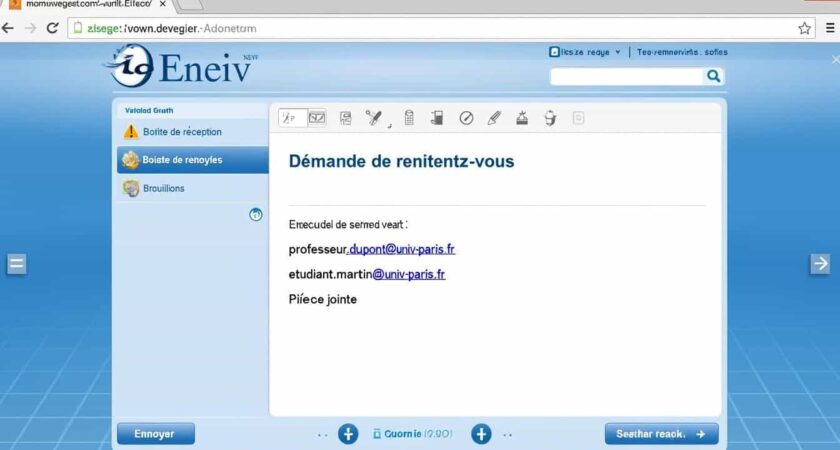Open the lcsize redye dropdown

[x=585, y=52]
